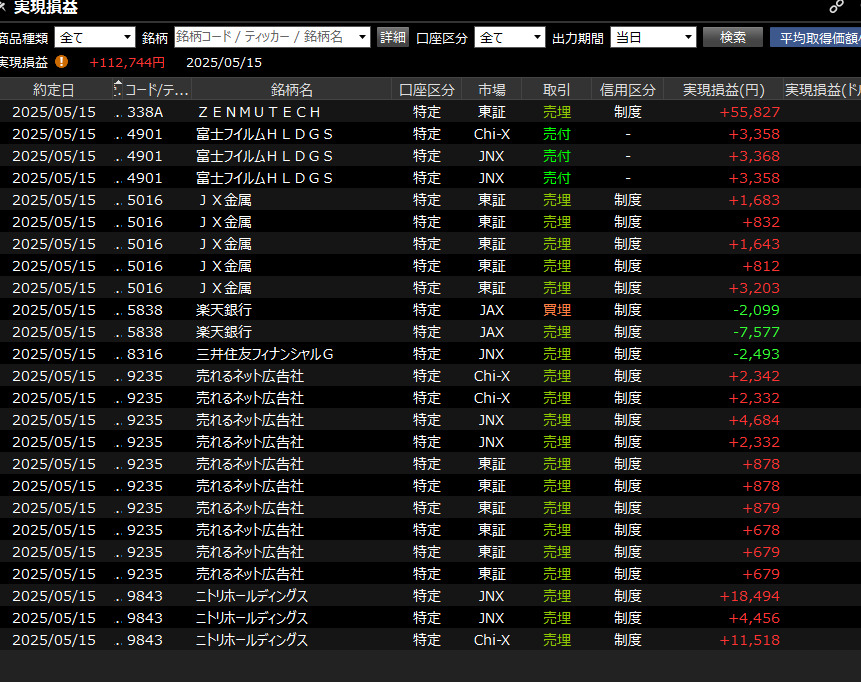Sort by 実現損益(円) column header
The width and height of the screenshot is (861, 682).
pyautogui.click(x=723, y=90)
